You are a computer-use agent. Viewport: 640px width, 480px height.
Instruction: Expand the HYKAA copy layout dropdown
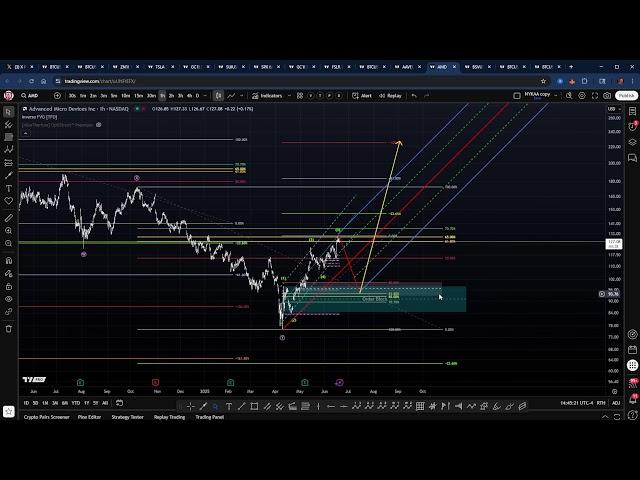556,96
